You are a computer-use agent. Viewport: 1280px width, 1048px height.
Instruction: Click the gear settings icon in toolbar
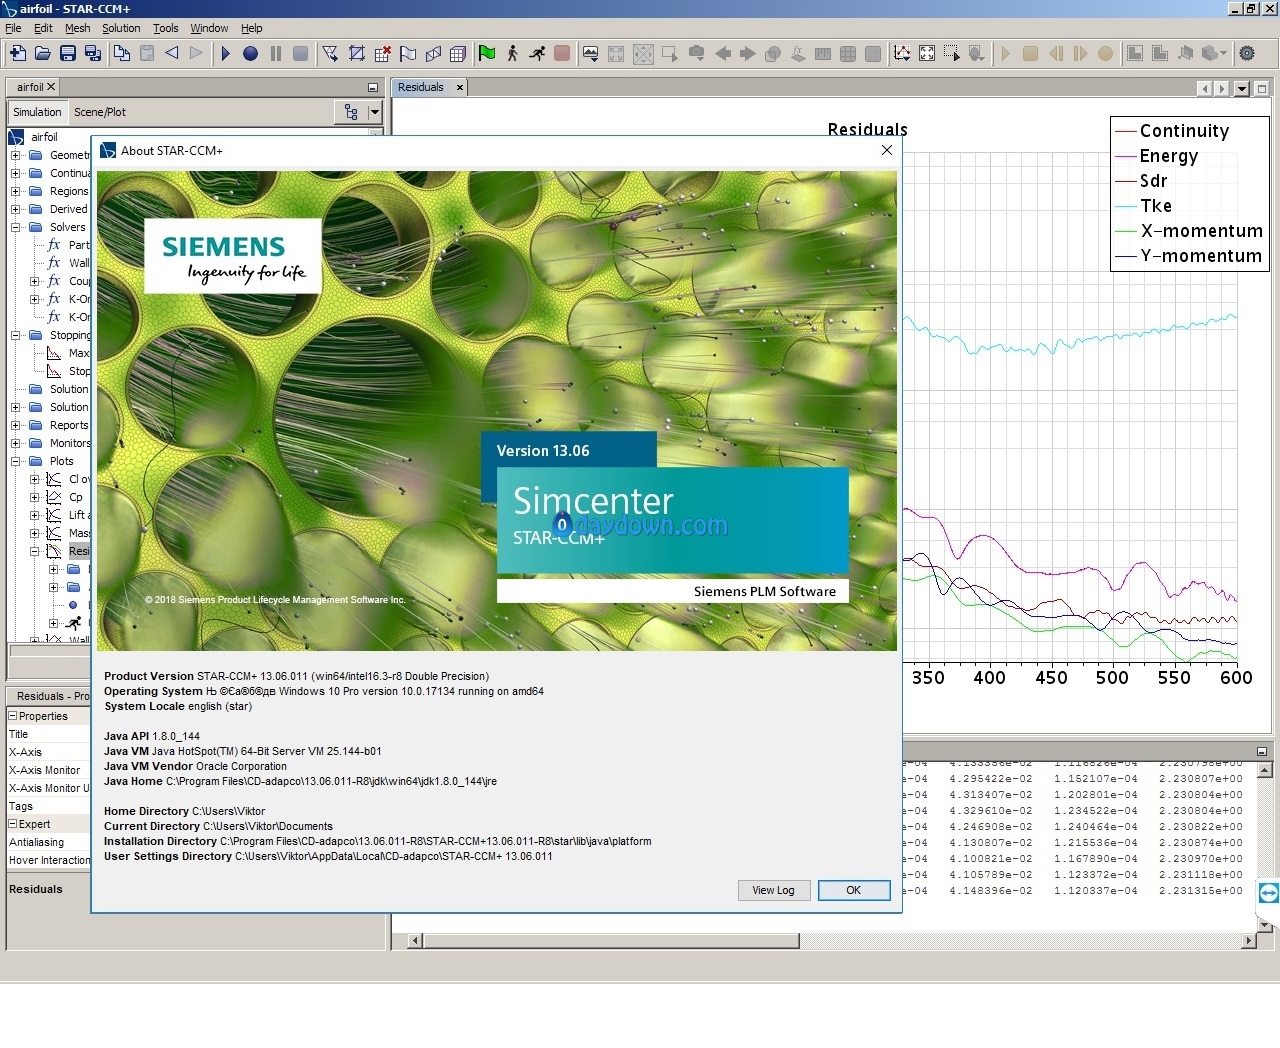pos(1247,53)
